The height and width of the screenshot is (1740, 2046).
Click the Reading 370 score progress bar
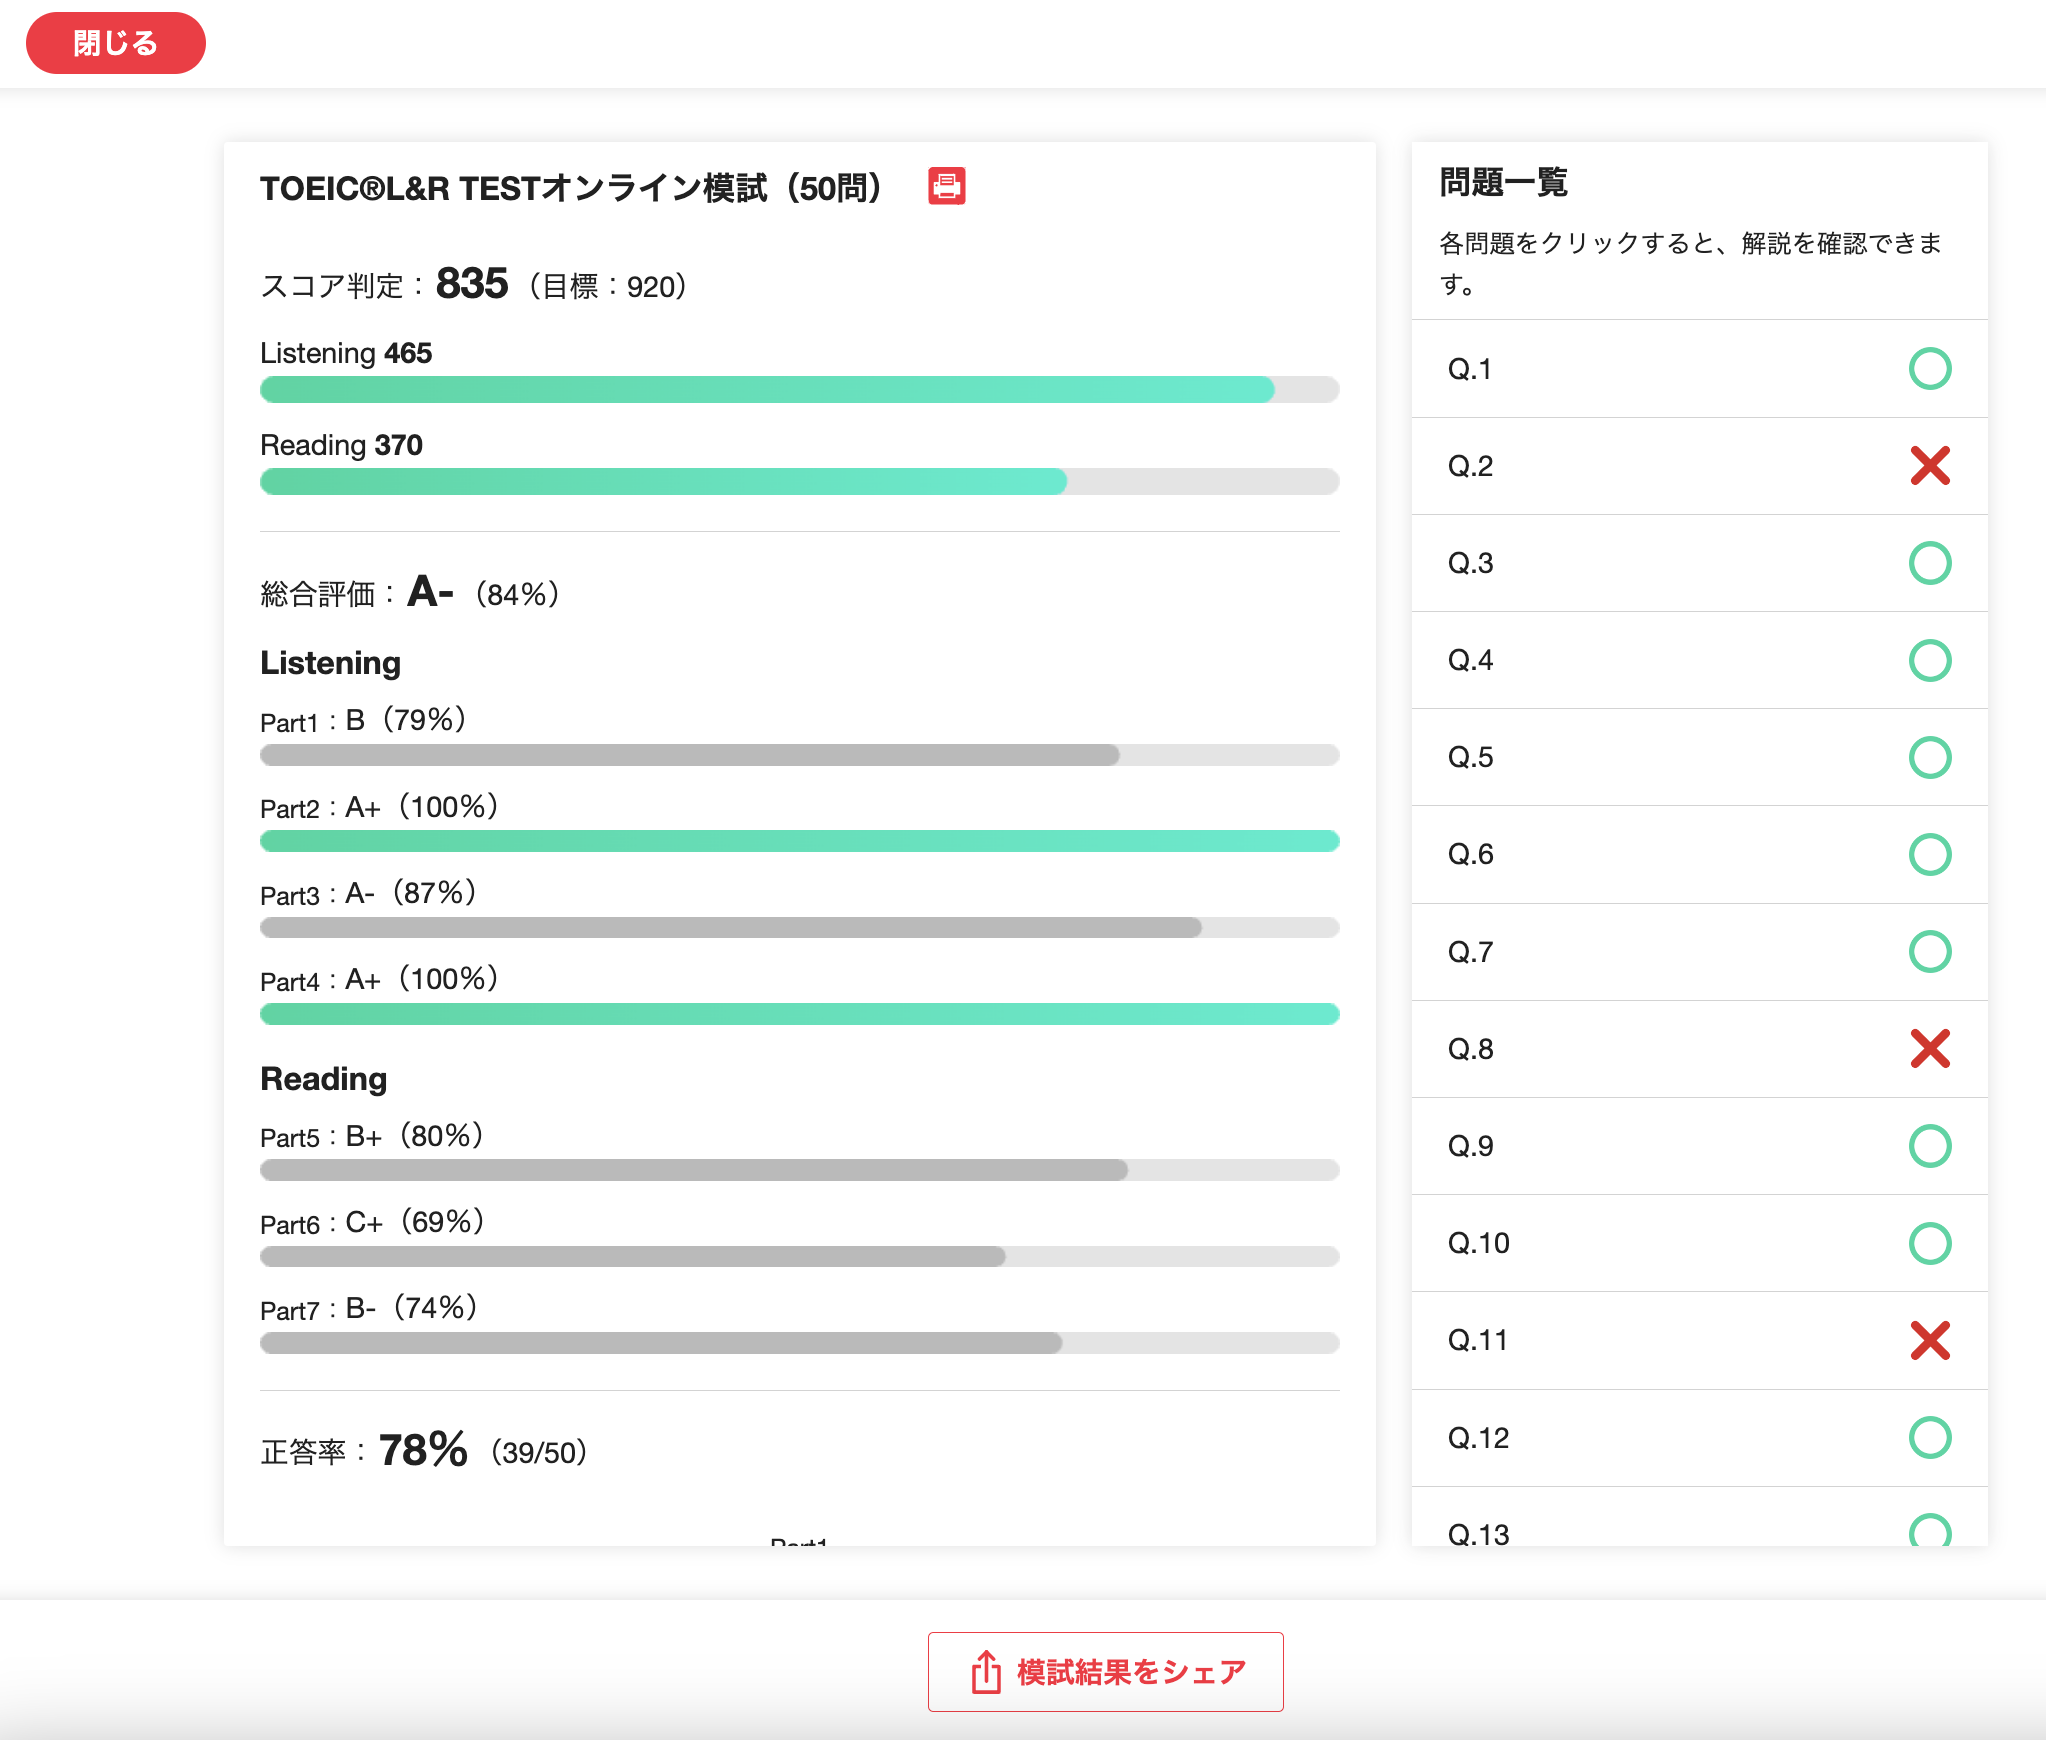(798, 482)
